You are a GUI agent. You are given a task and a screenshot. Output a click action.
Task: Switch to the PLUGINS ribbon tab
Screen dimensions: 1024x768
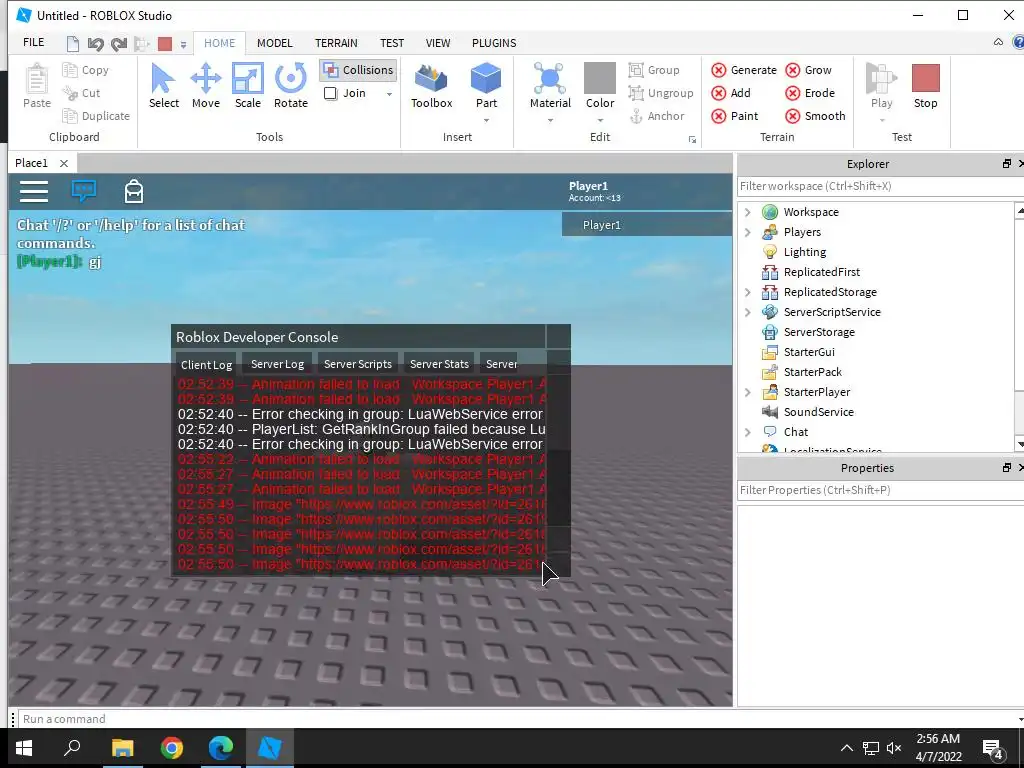494,43
